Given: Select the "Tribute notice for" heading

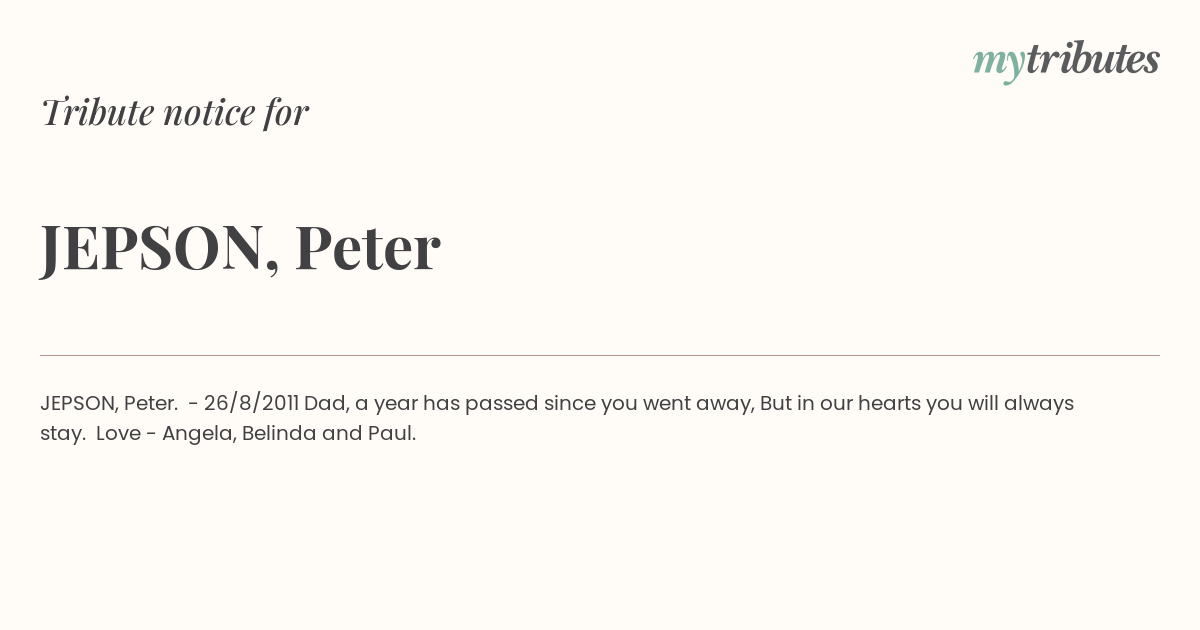Looking at the screenshot, I should (174, 112).
